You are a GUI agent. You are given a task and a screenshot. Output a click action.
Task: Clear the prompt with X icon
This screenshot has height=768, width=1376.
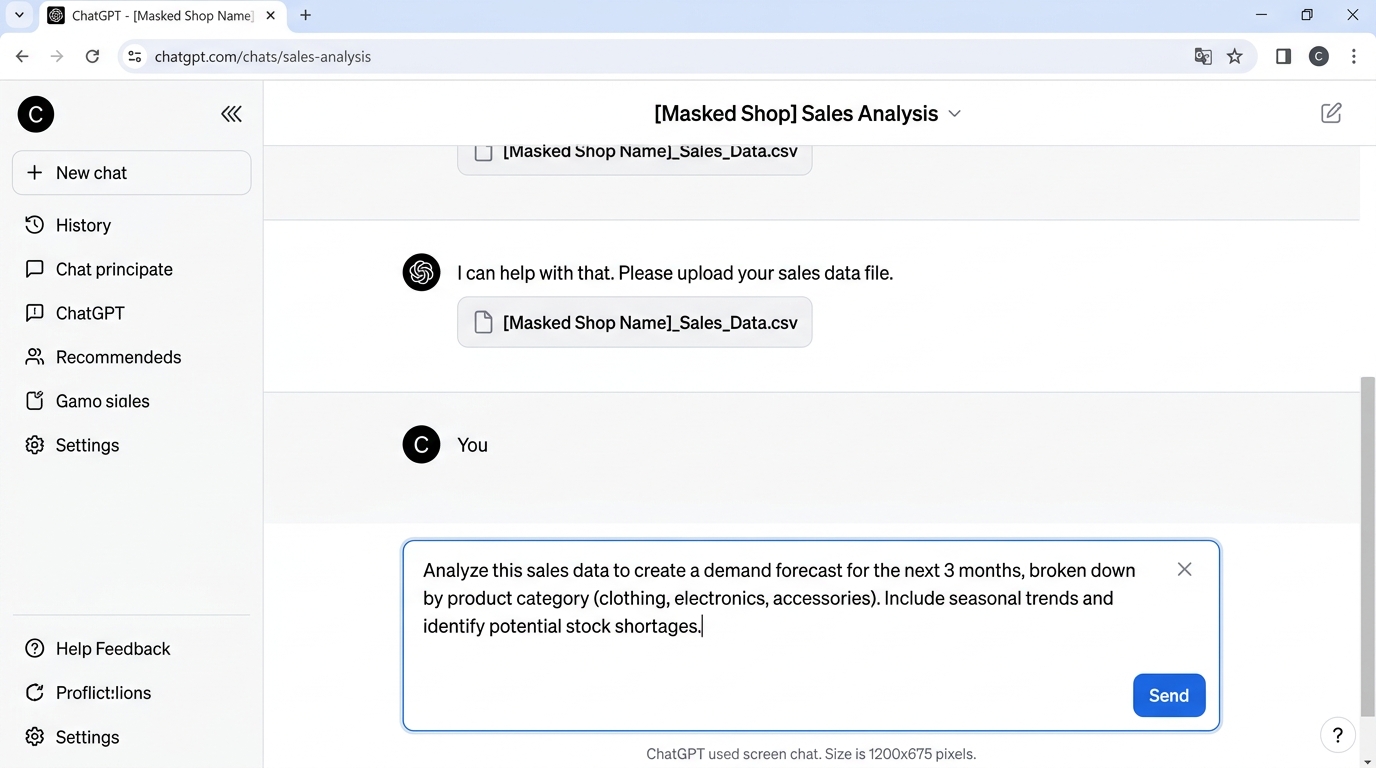[x=1184, y=569]
